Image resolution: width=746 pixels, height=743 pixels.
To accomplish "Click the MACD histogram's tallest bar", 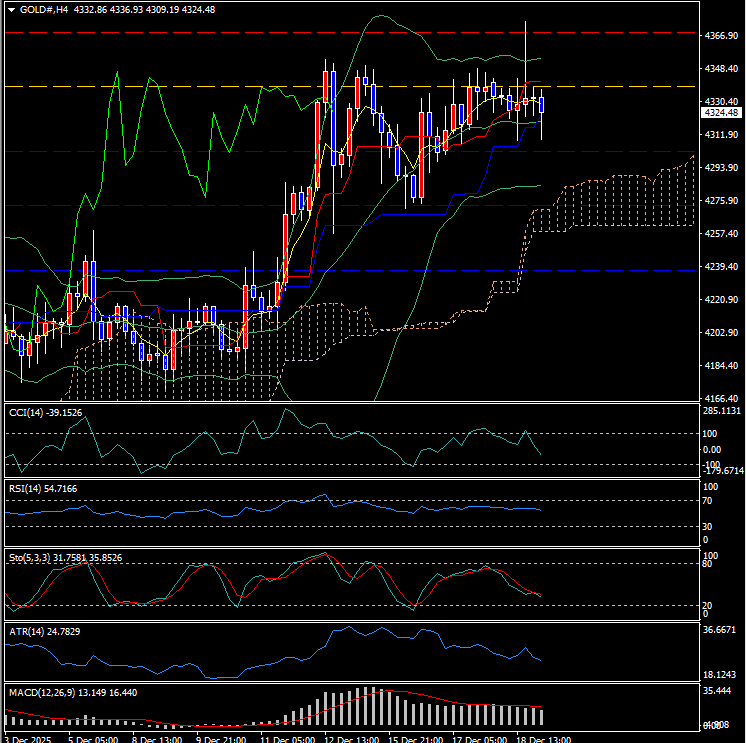I will pyautogui.click(x=368, y=706).
